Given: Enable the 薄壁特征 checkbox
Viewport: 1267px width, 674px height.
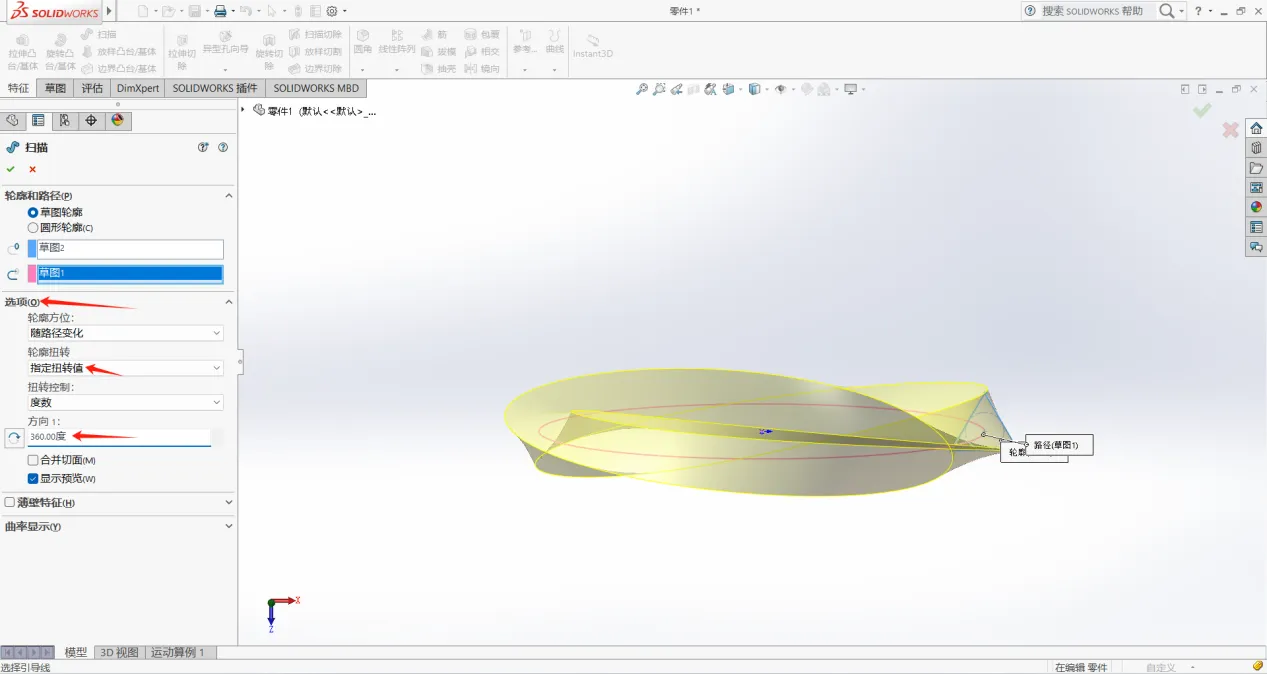Looking at the screenshot, I should [10, 503].
